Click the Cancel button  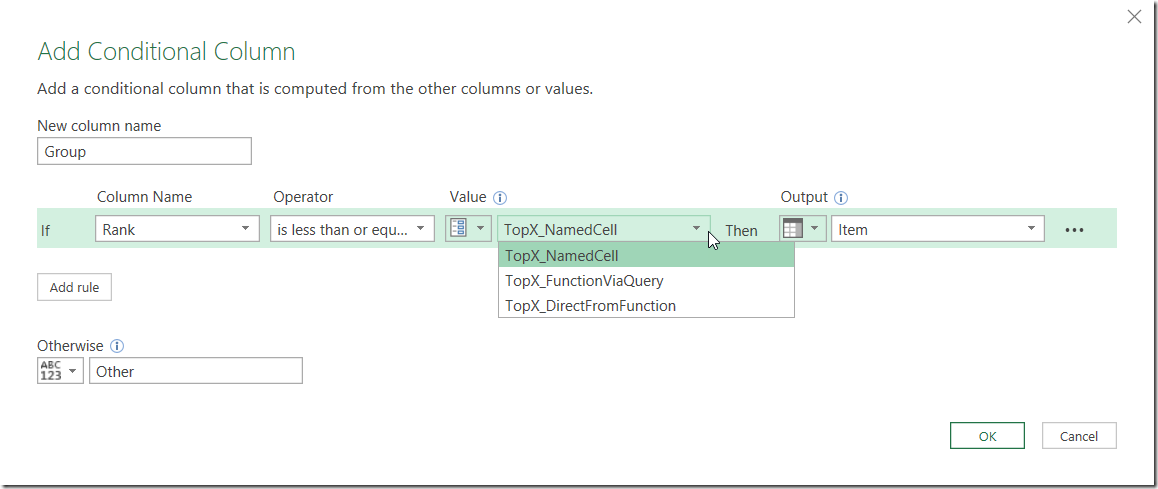pyautogui.click(x=1079, y=436)
